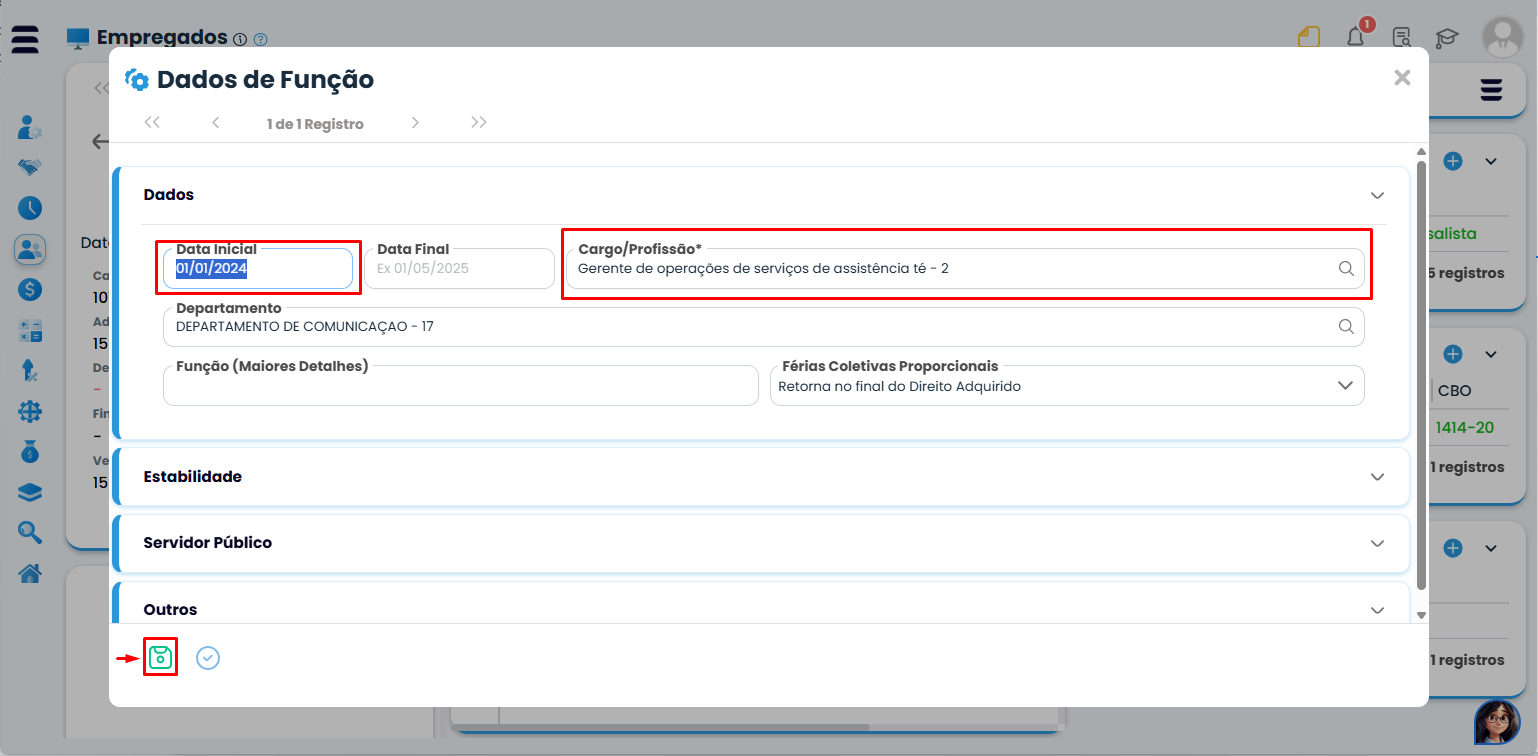Click the Data Final date field
The width and height of the screenshot is (1538, 756).
pos(459,268)
